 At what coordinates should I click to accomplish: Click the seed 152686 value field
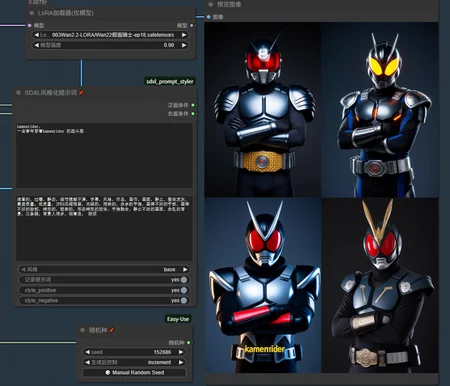[x=134, y=352]
